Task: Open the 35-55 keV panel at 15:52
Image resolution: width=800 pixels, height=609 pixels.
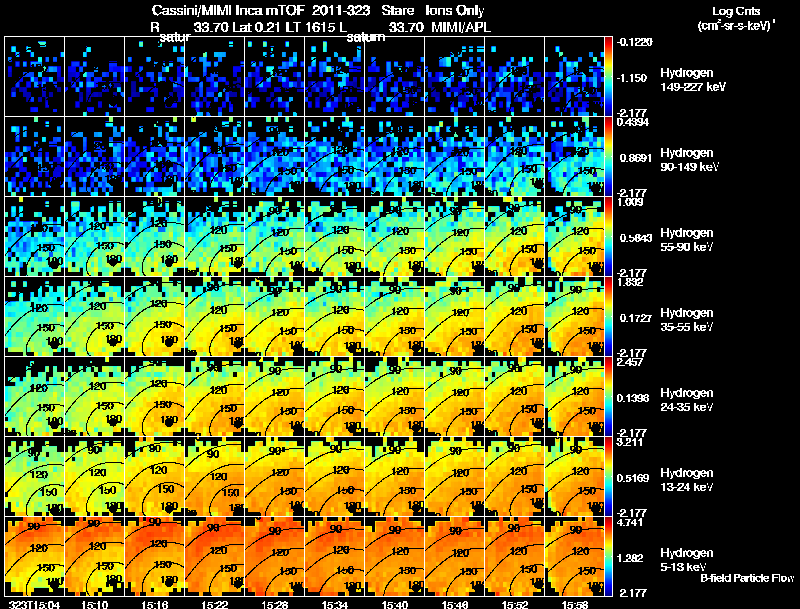Action: pyautogui.click(x=514, y=317)
